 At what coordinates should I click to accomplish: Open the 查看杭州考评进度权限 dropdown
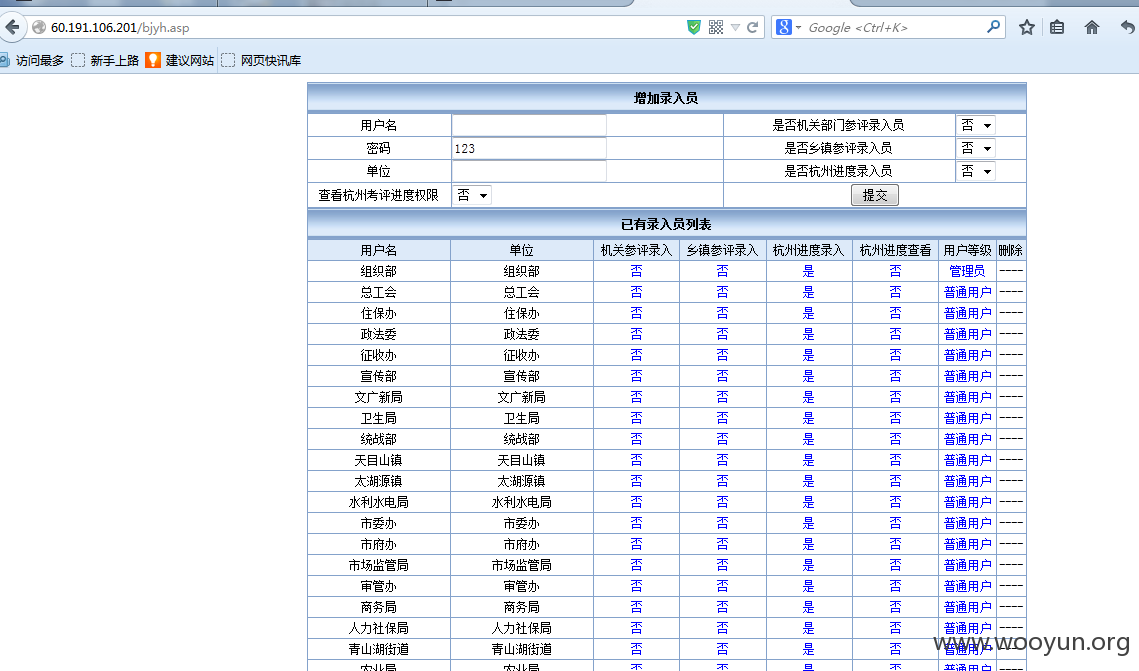pyautogui.click(x=472, y=195)
